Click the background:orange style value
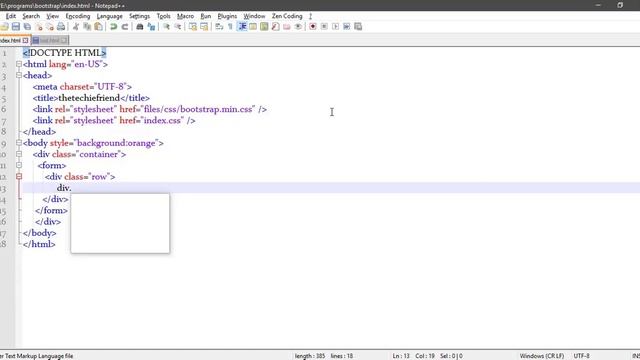 [x=116, y=143]
